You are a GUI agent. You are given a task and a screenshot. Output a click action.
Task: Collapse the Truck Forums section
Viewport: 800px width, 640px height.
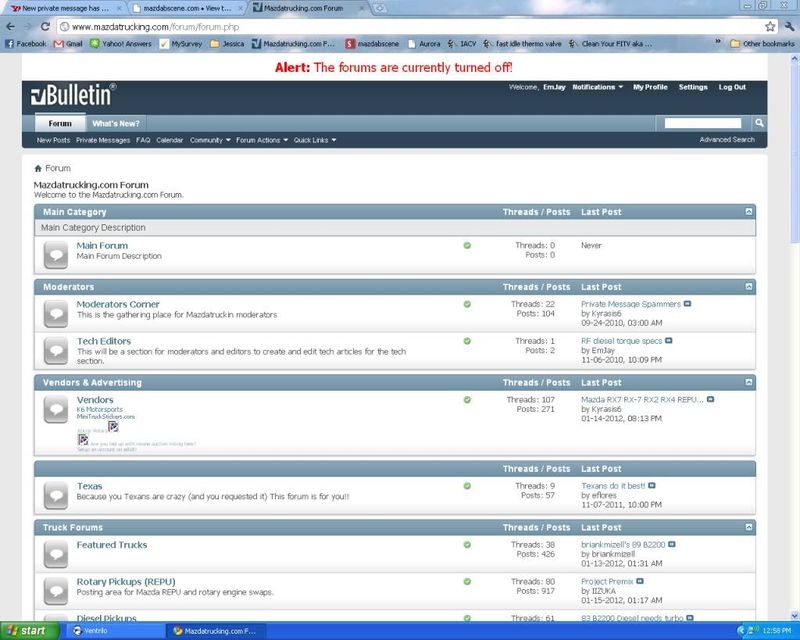pos(748,527)
